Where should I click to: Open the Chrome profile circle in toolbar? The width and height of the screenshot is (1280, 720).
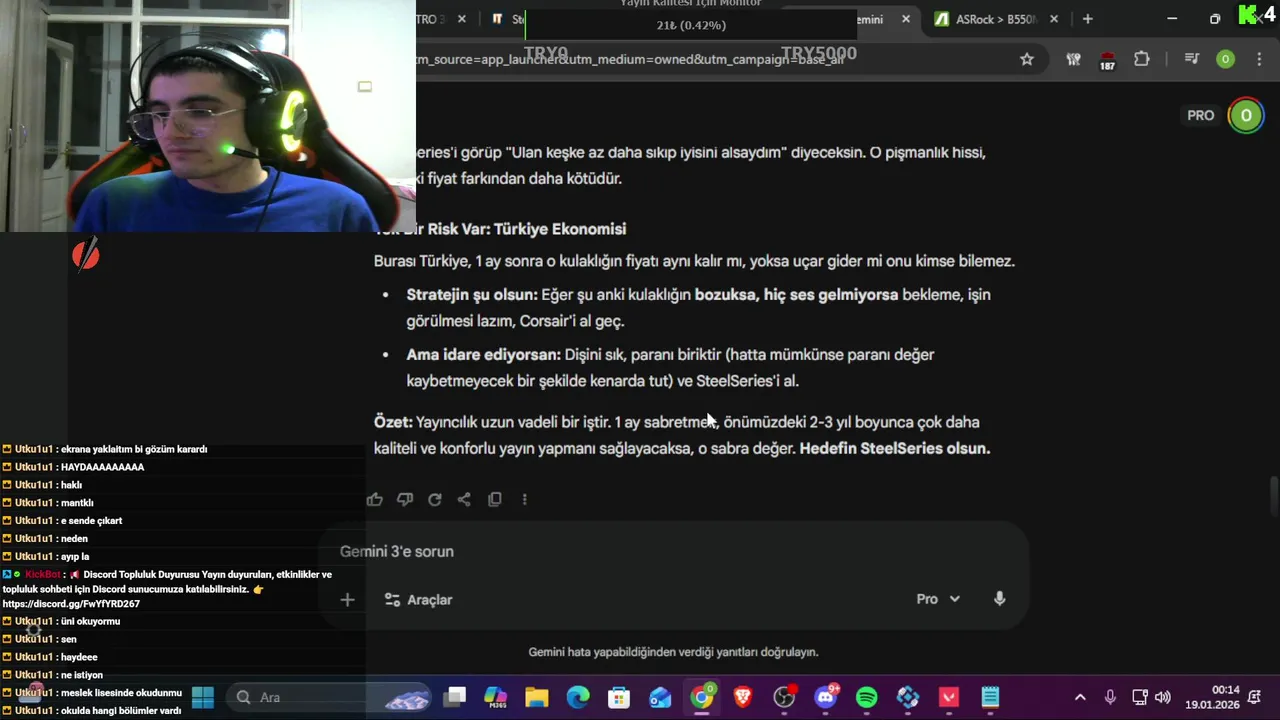(x=1225, y=59)
